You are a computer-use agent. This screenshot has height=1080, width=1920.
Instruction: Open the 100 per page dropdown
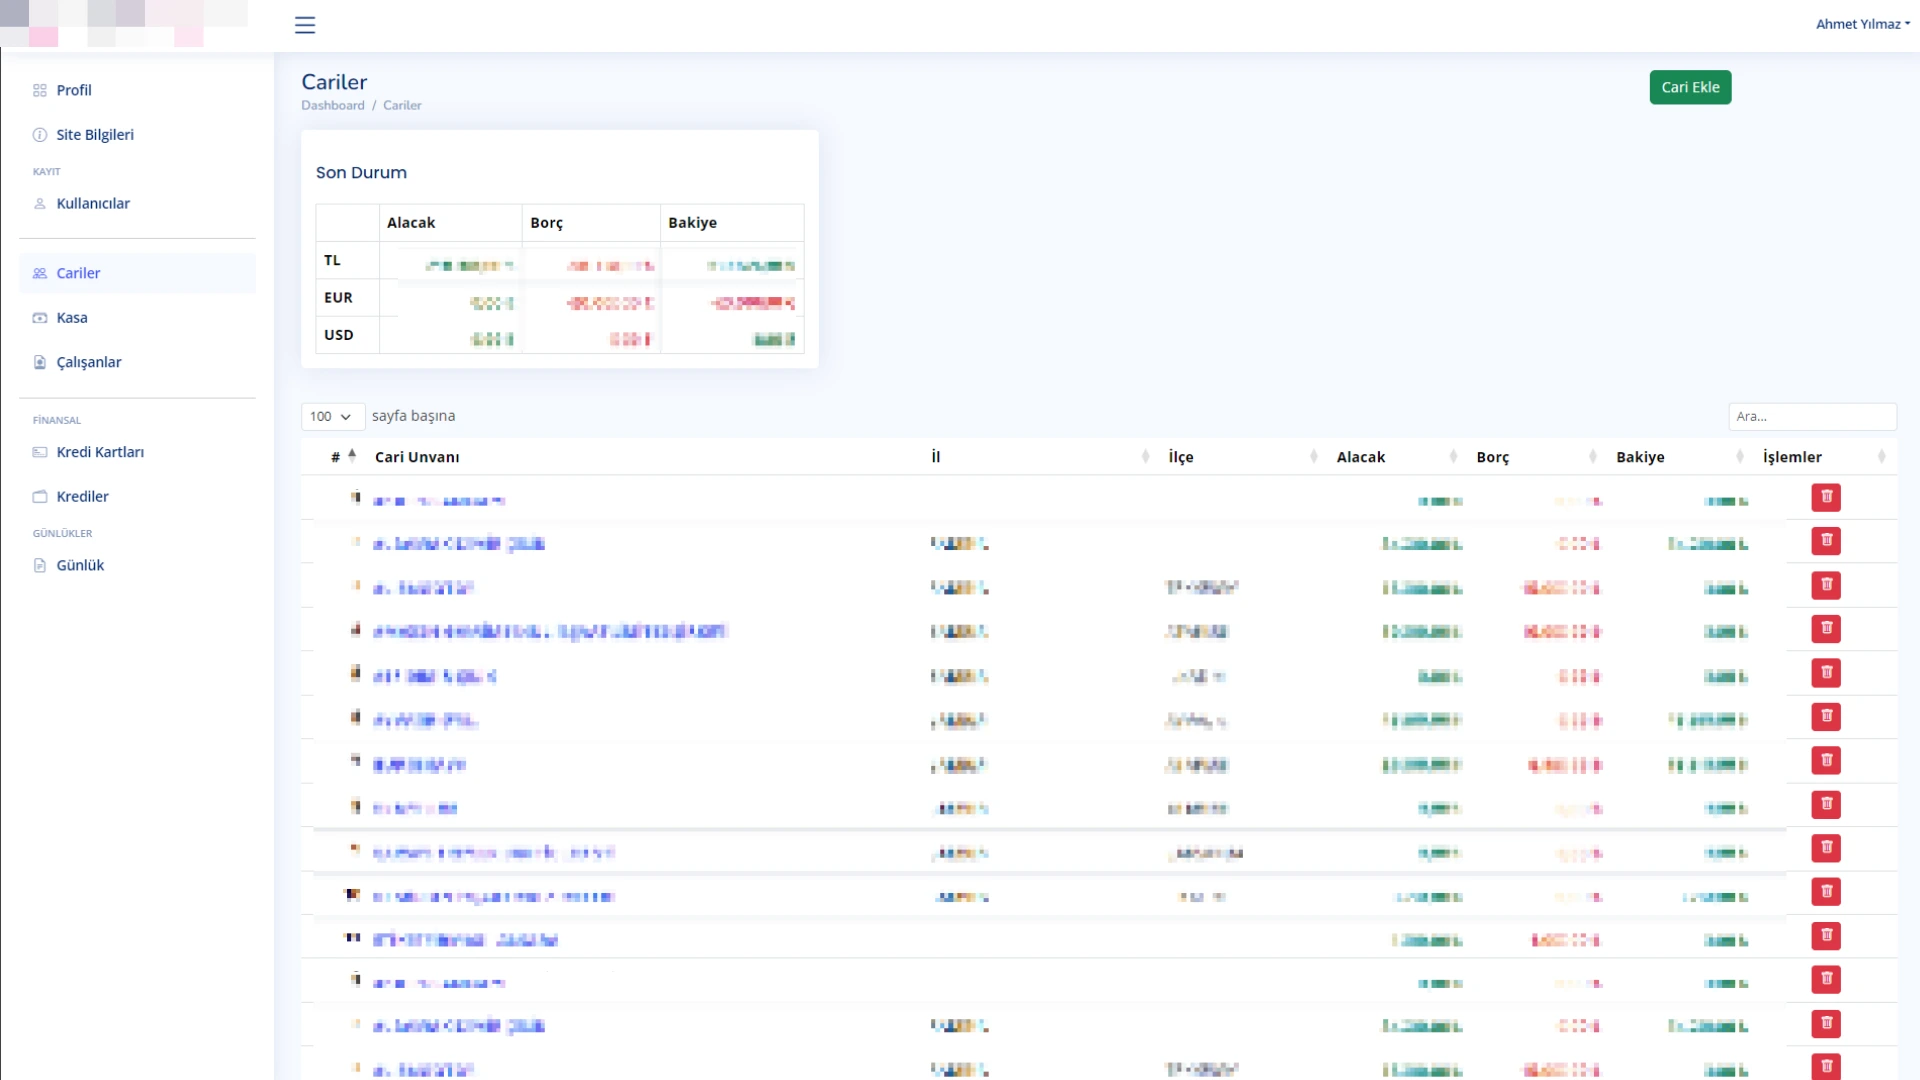click(x=331, y=416)
